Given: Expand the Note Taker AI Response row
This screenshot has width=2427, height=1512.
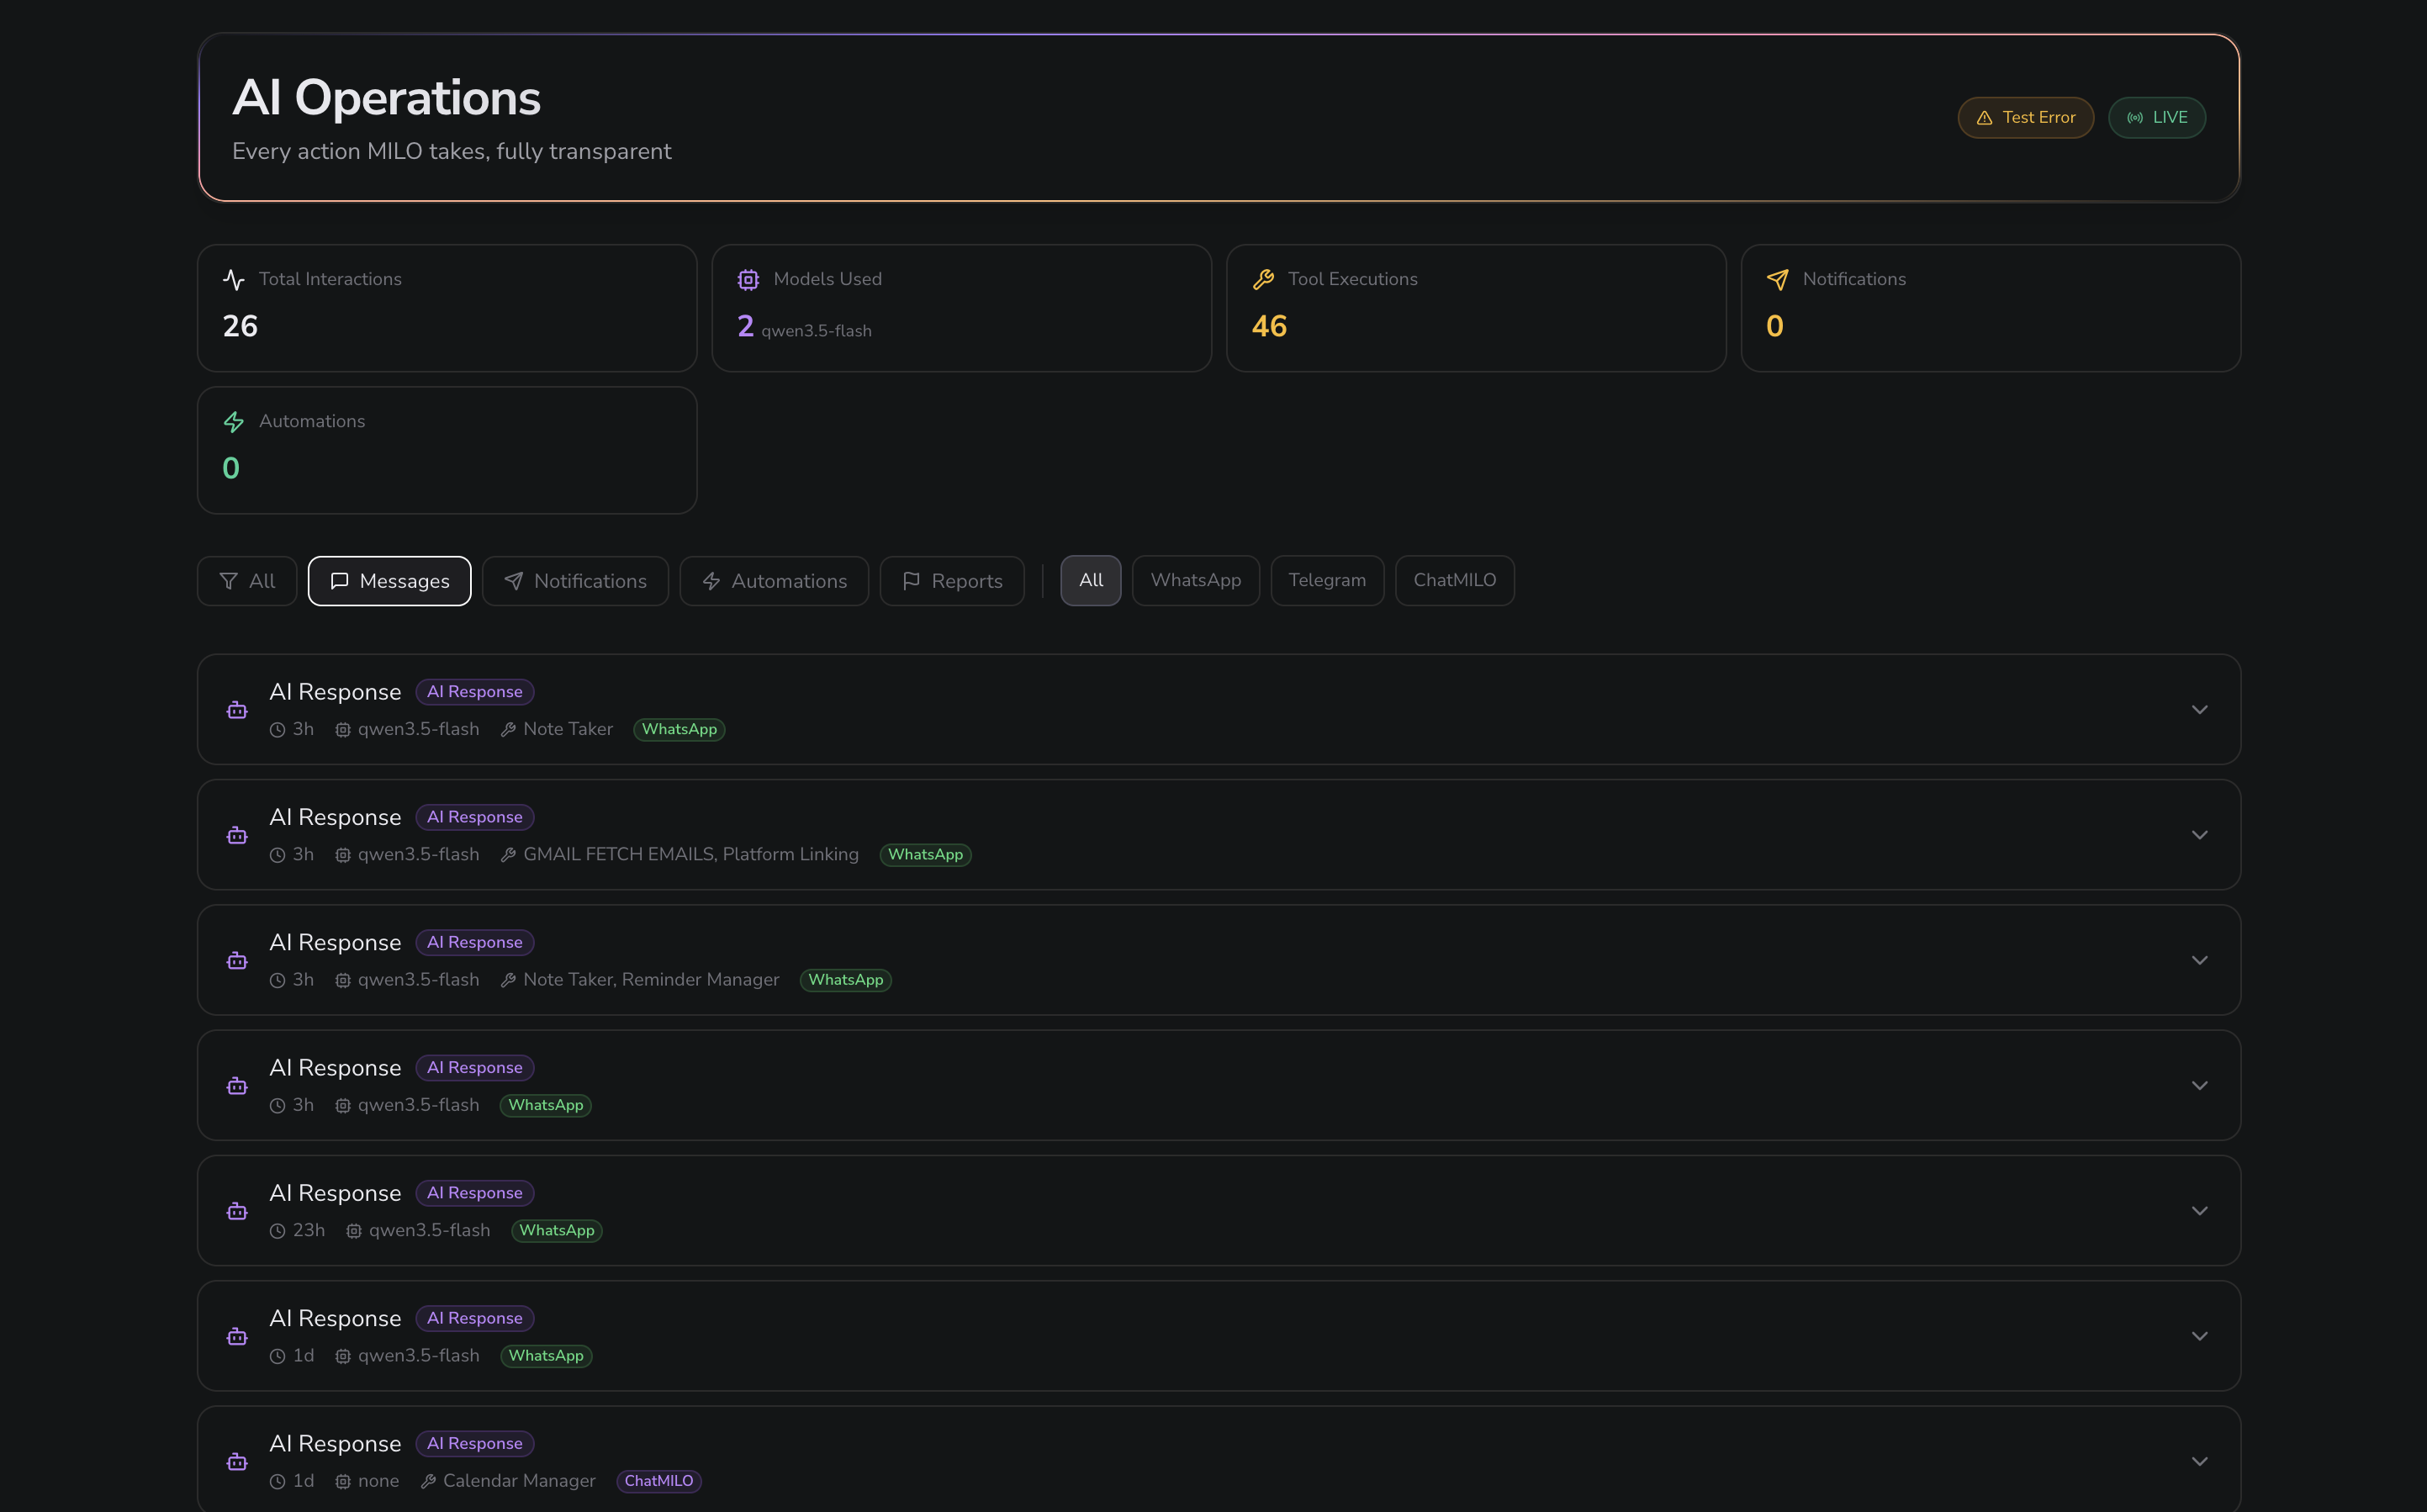Looking at the screenshot, I should point(2199,710).
